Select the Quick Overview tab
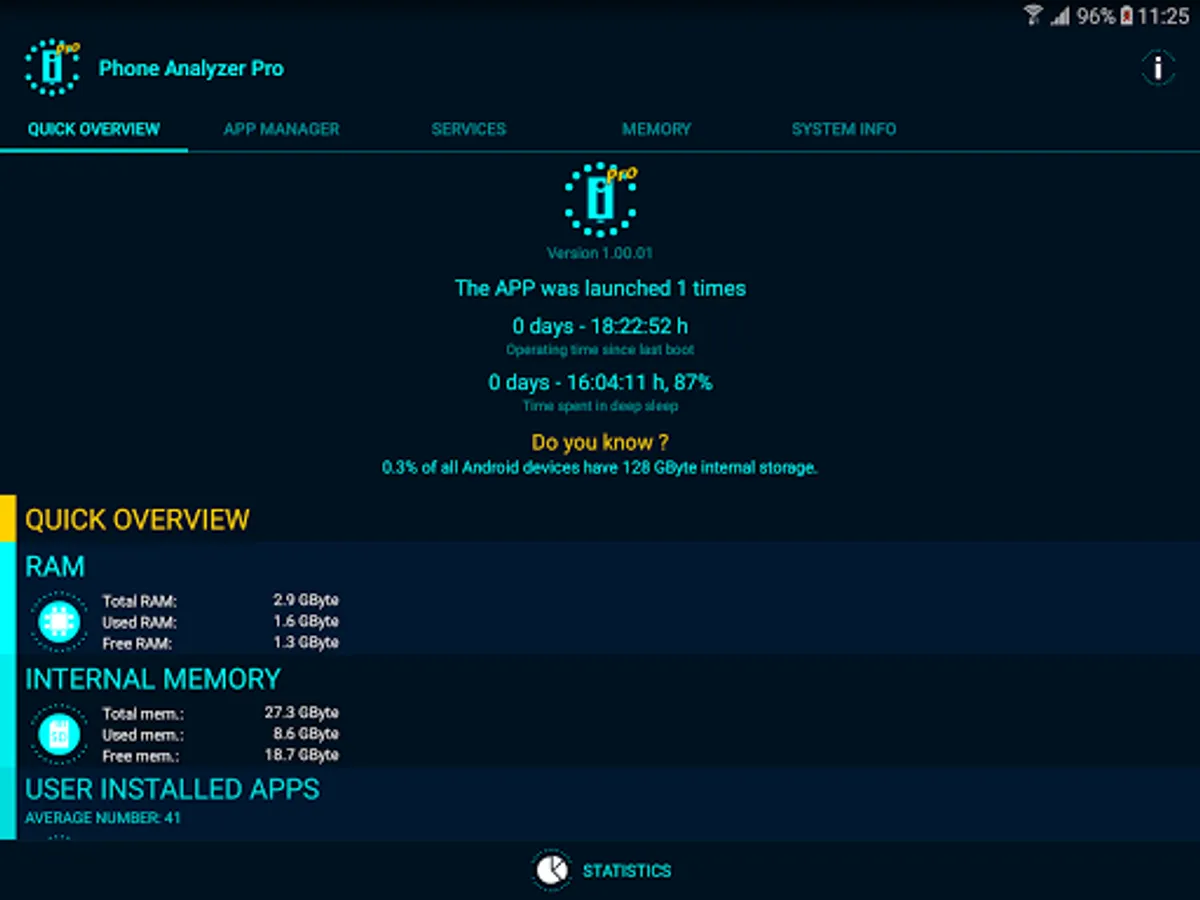 (x=94, y=129)
